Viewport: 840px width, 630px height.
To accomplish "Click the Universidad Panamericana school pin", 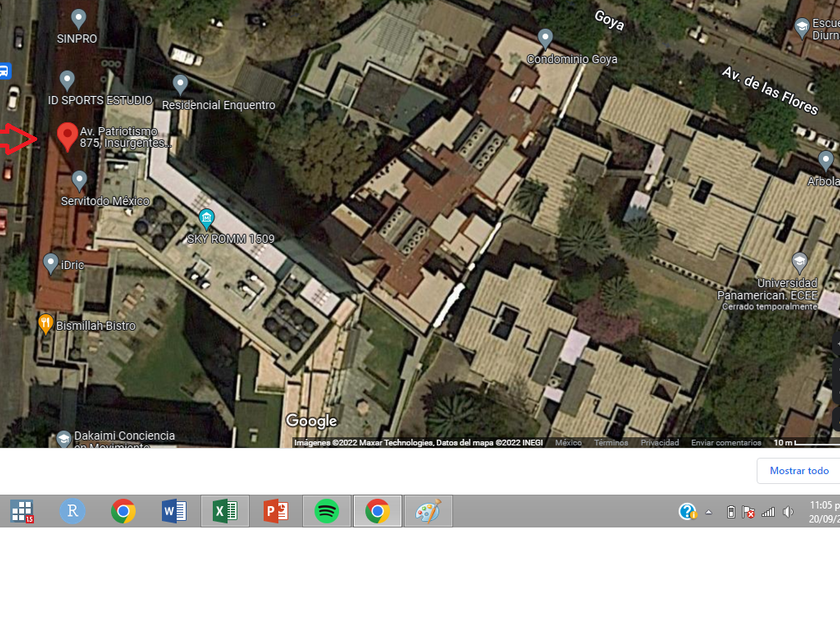I will tap(799, 262).
